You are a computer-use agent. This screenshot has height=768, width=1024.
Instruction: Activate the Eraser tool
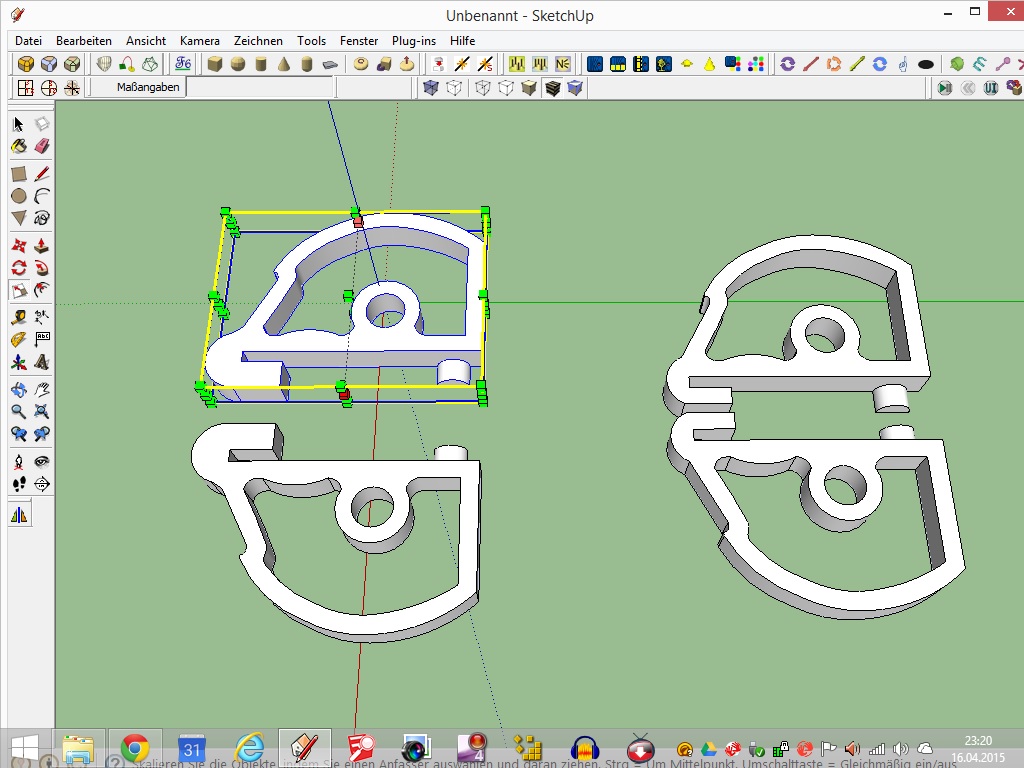(42, 146)
